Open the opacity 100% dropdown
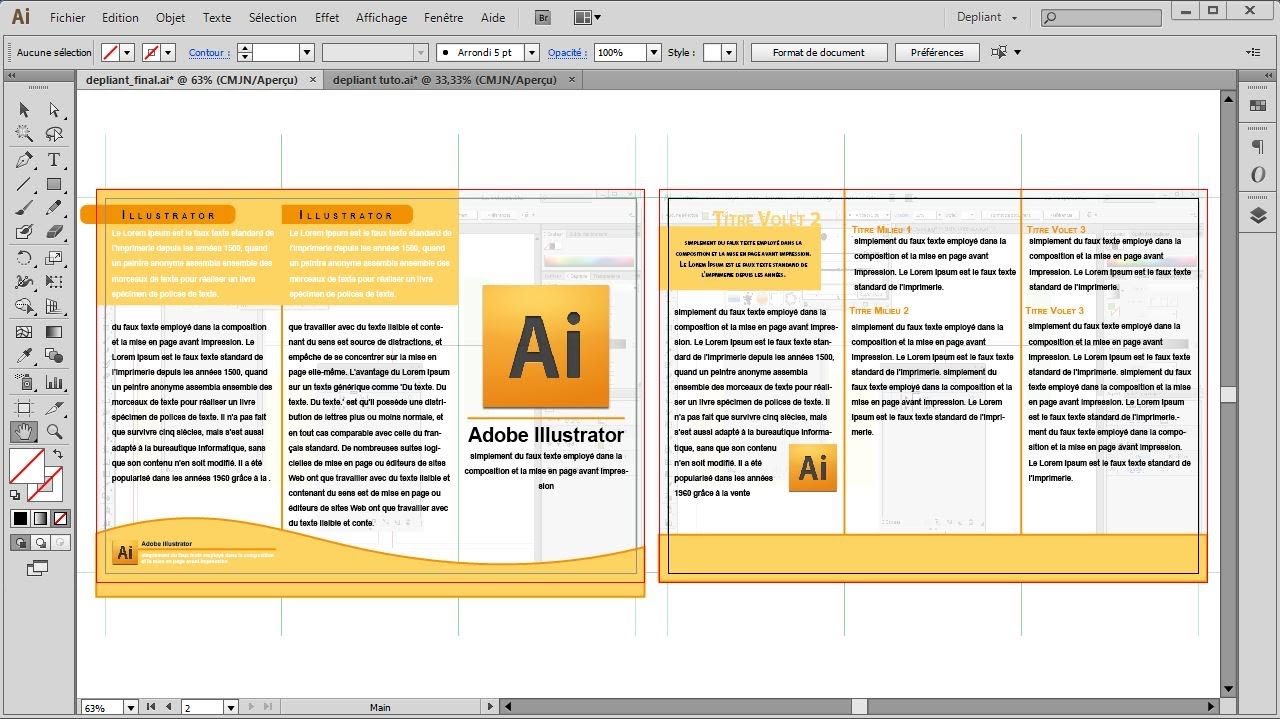Viewport: 1280px width, 719px height. pos(654,52)
